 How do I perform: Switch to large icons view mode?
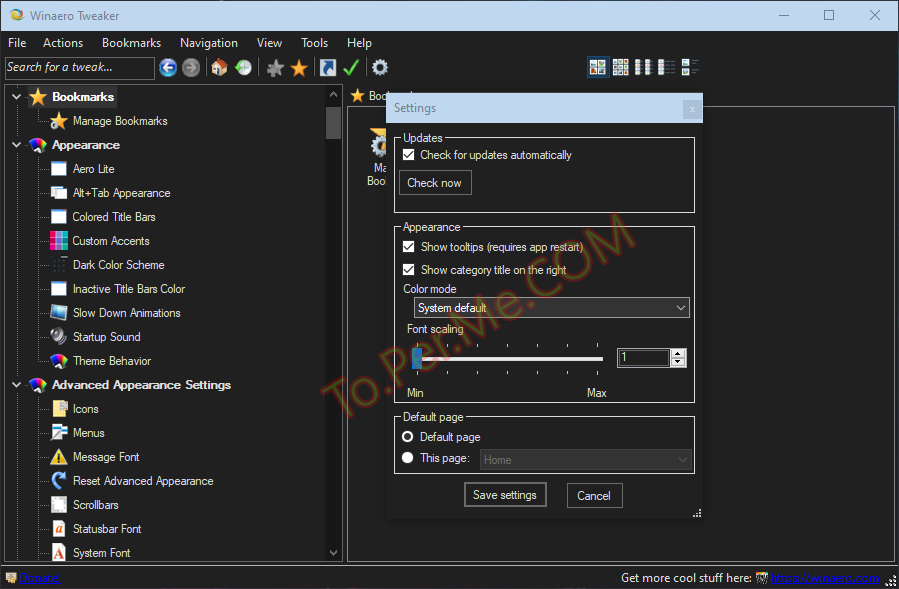(x=598, y=68)
